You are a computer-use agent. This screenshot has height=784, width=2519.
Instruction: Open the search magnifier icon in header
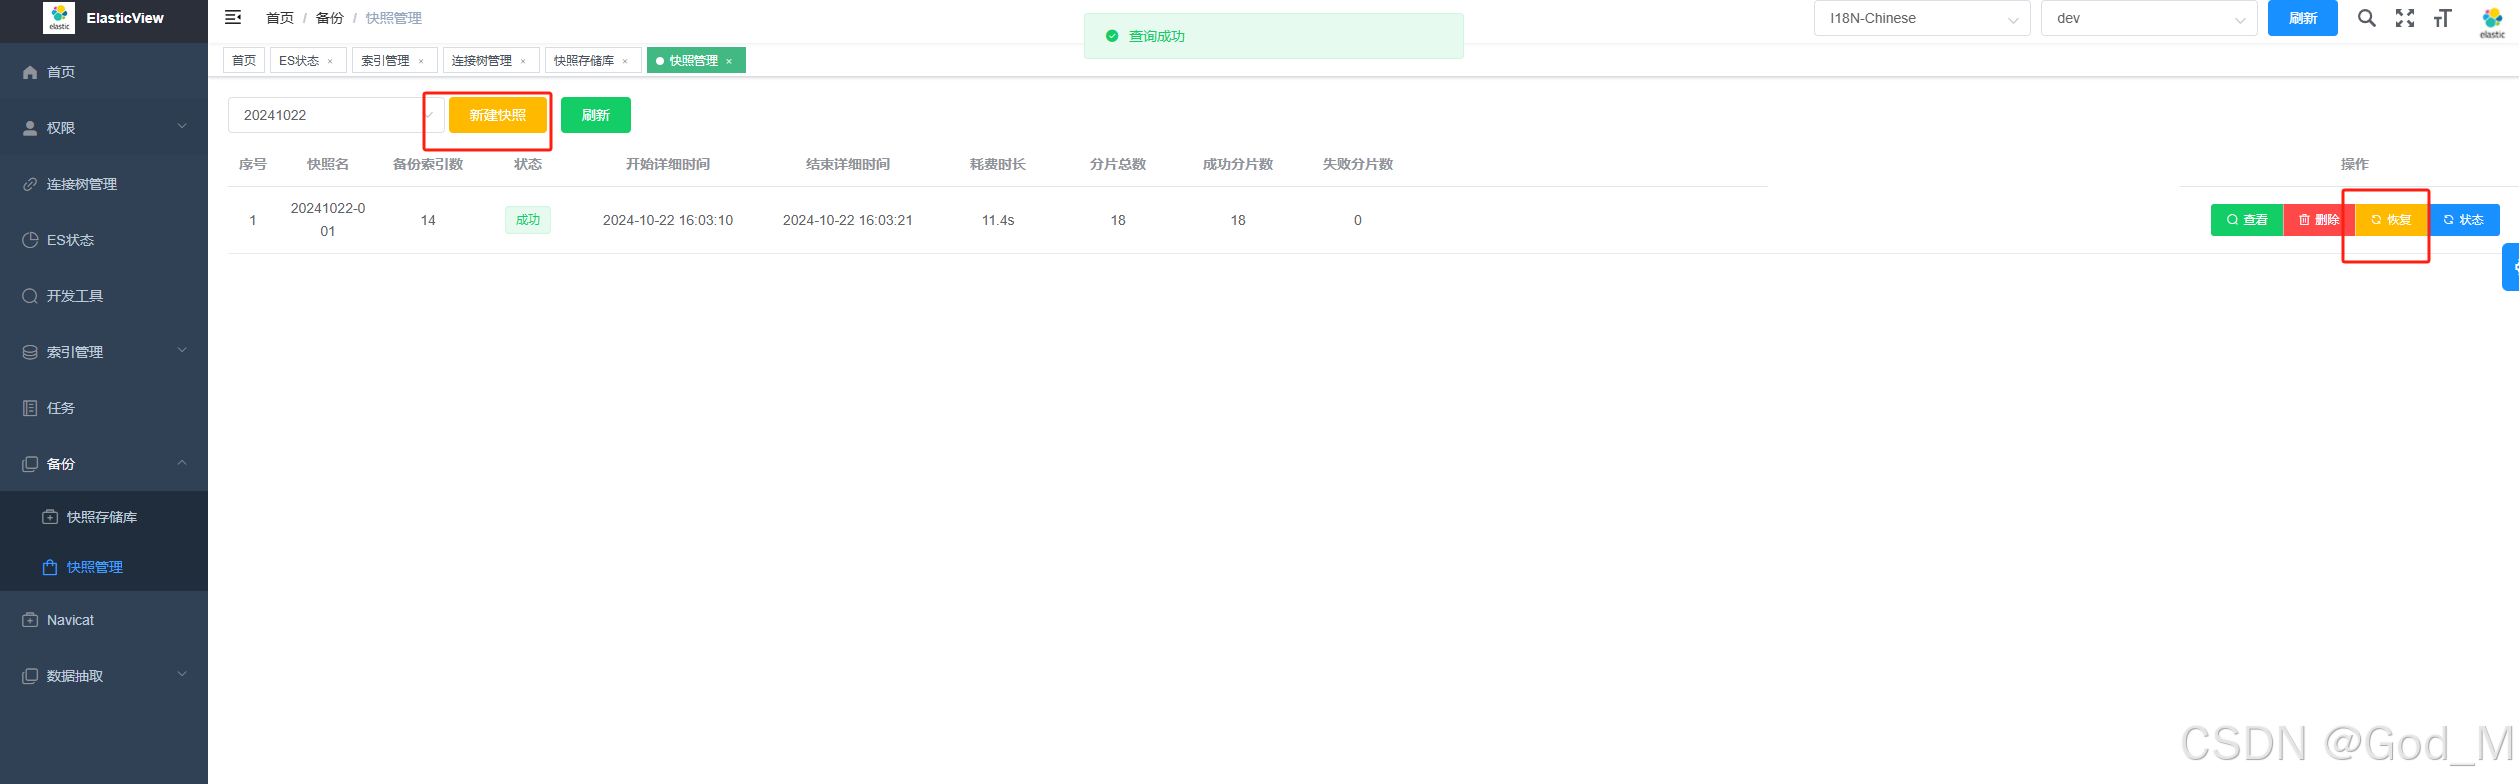click(2366, 18)
